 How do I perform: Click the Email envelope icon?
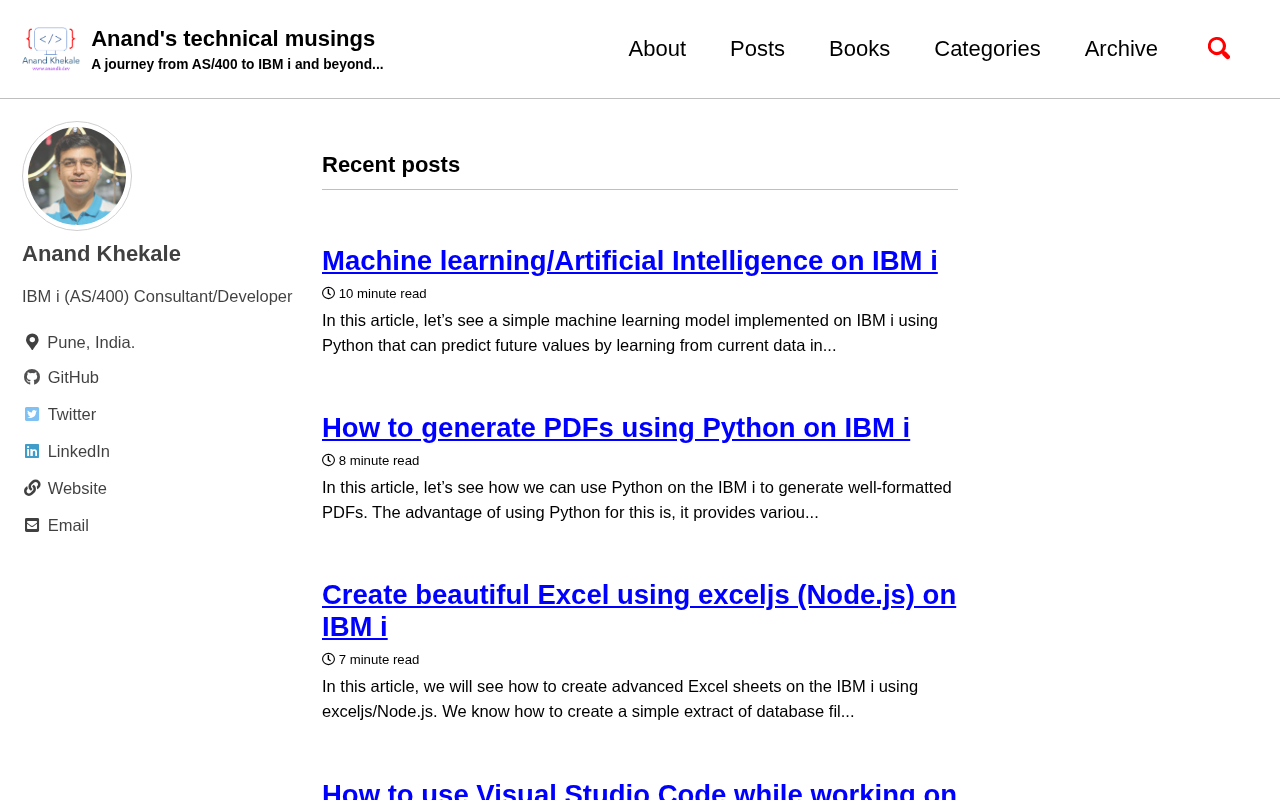point(32,525)
